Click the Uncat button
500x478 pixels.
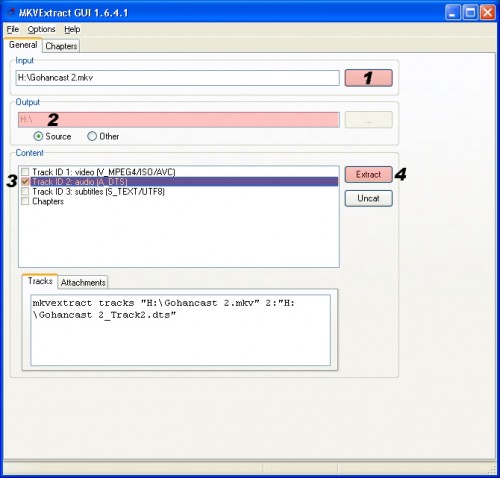[x=368, y=199]
